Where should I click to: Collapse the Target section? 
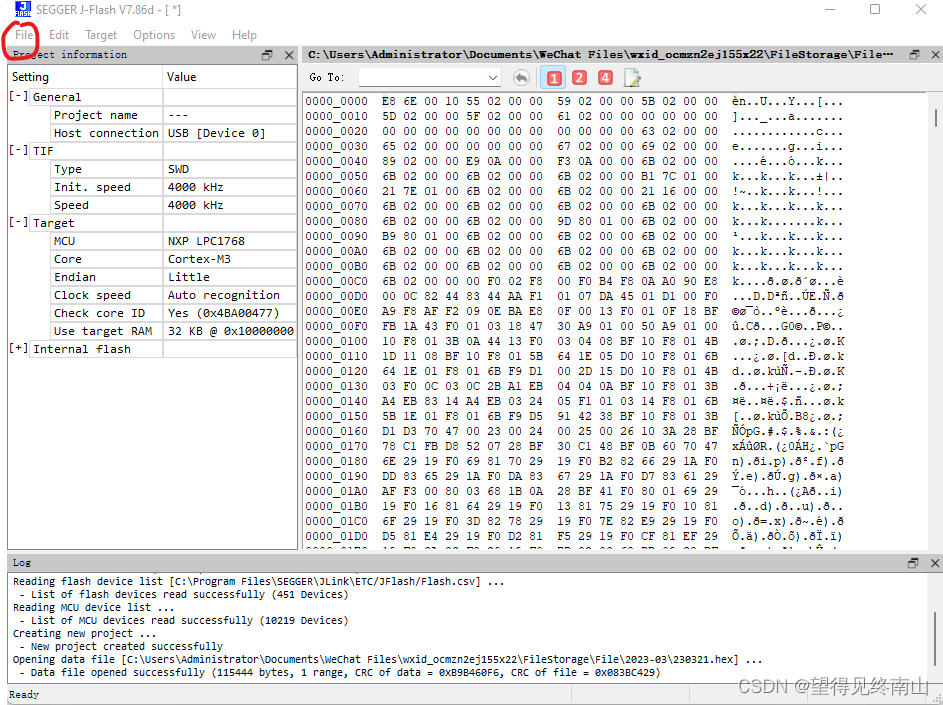coord(19,223)
